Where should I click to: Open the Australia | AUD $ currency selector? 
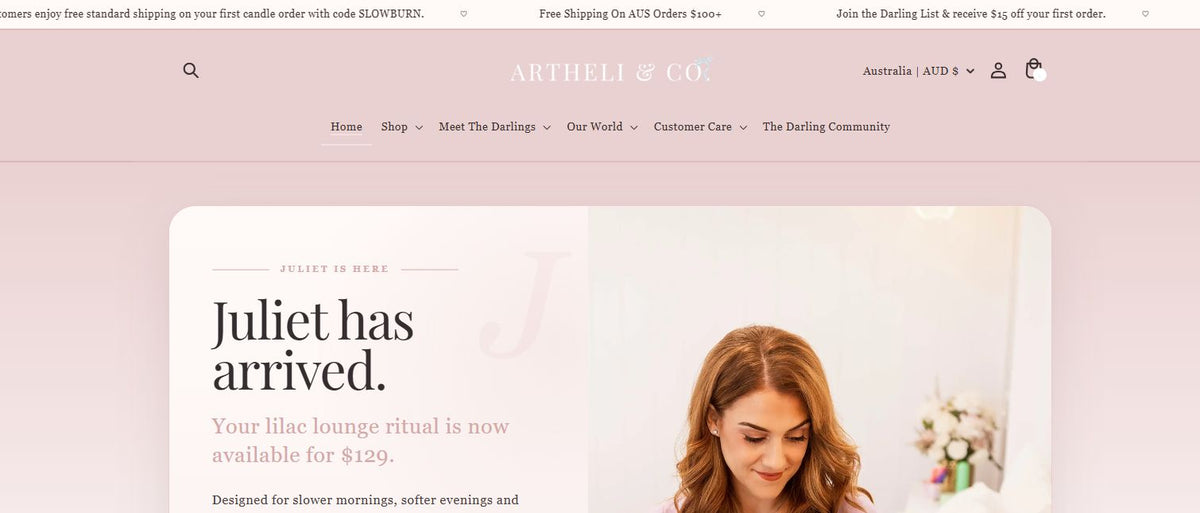(919, 71)
